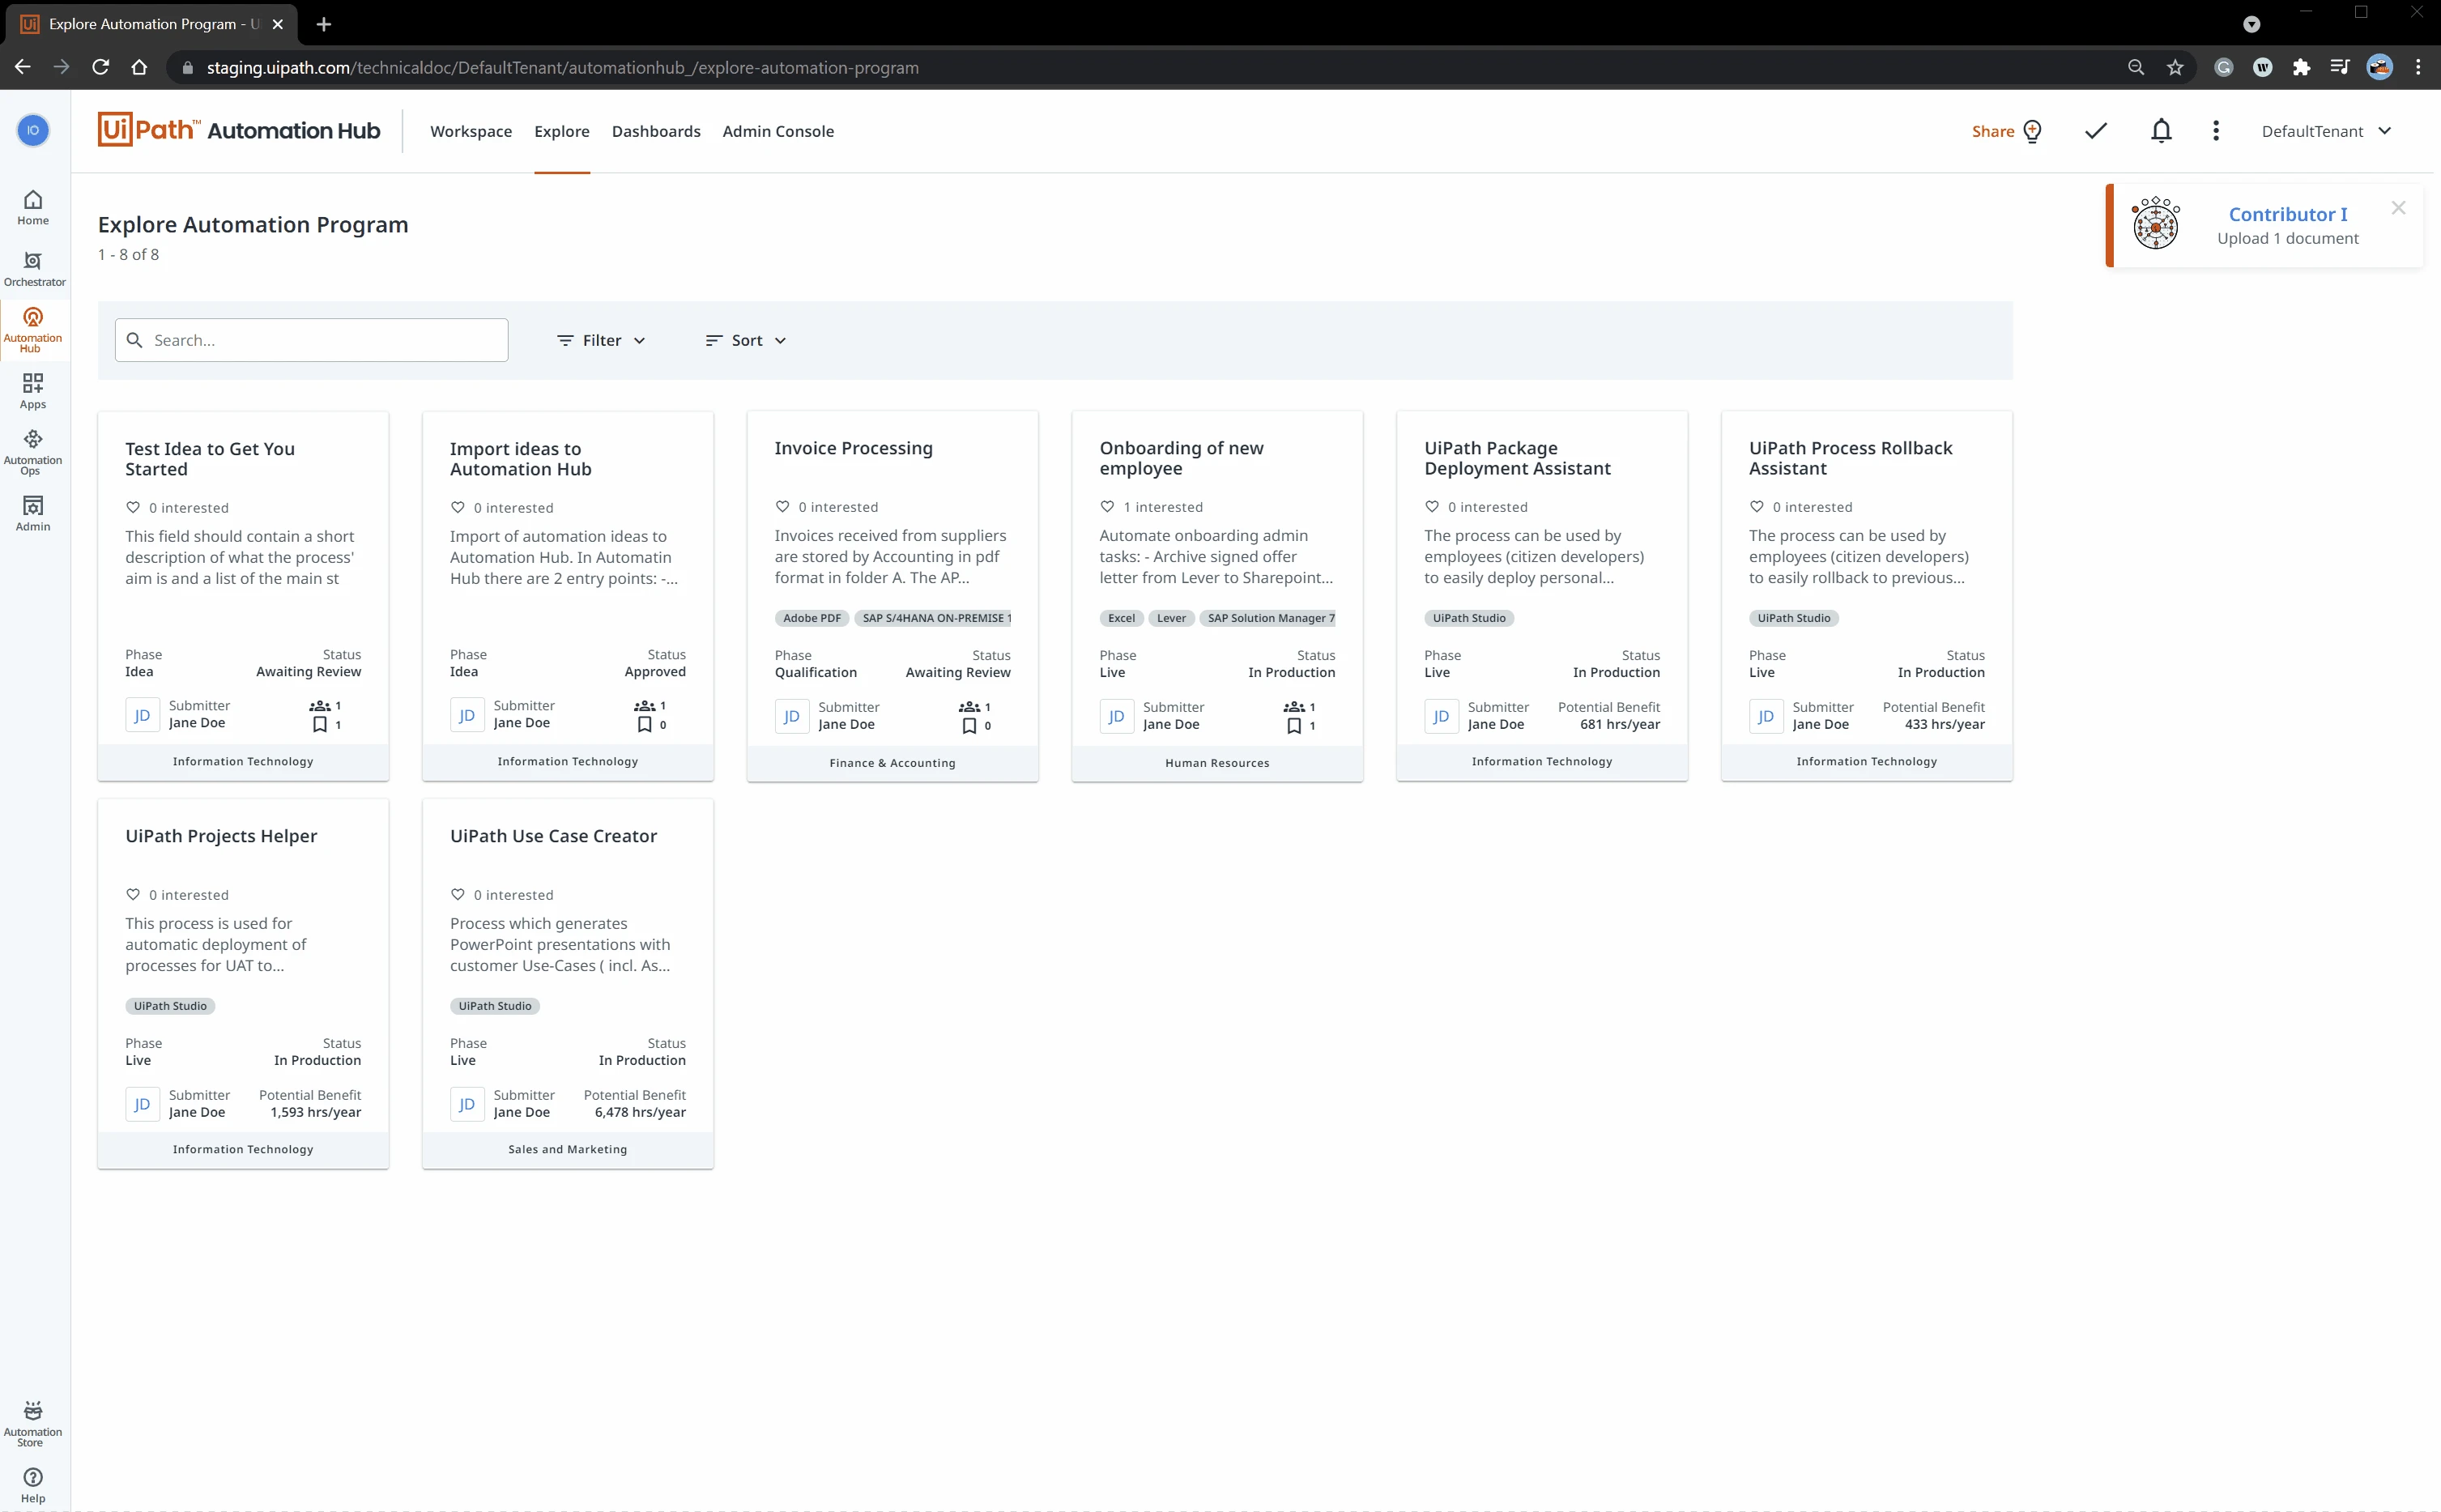This screenshot has height=1512, width=2441.
Task: Like UiPath Package Deployment Assistant
Action: 1432,506
